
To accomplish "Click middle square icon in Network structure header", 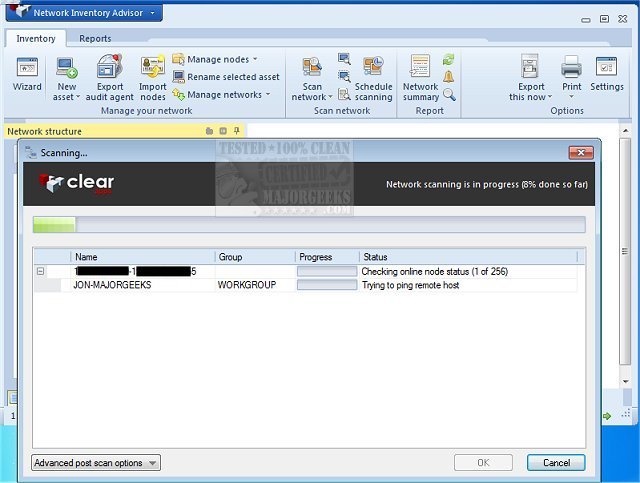I will point(223,131).
